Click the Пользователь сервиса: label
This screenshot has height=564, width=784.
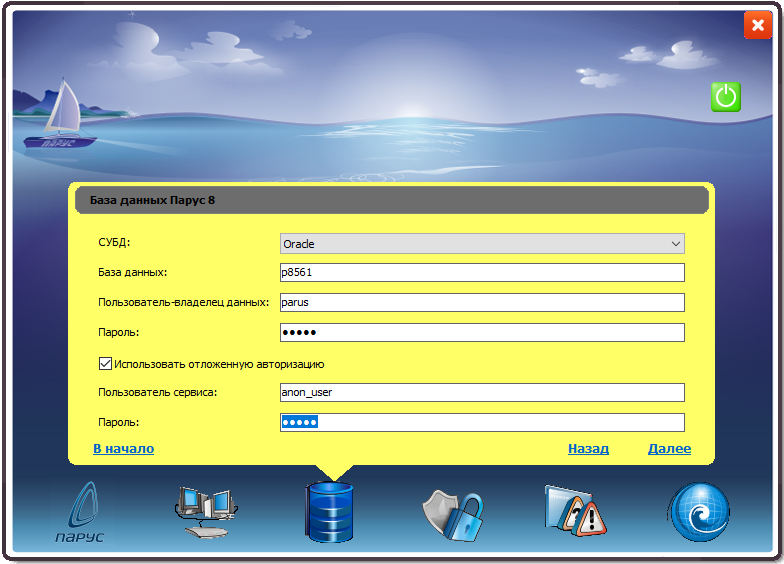pyautogui.click(x=158, y=392)
